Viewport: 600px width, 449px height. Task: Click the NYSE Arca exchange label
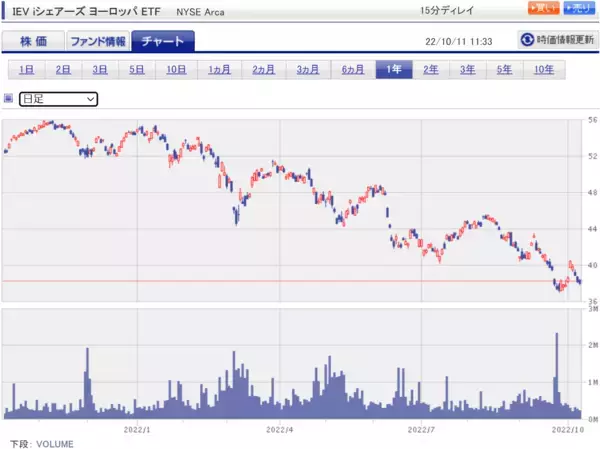(x=200, y=12)
